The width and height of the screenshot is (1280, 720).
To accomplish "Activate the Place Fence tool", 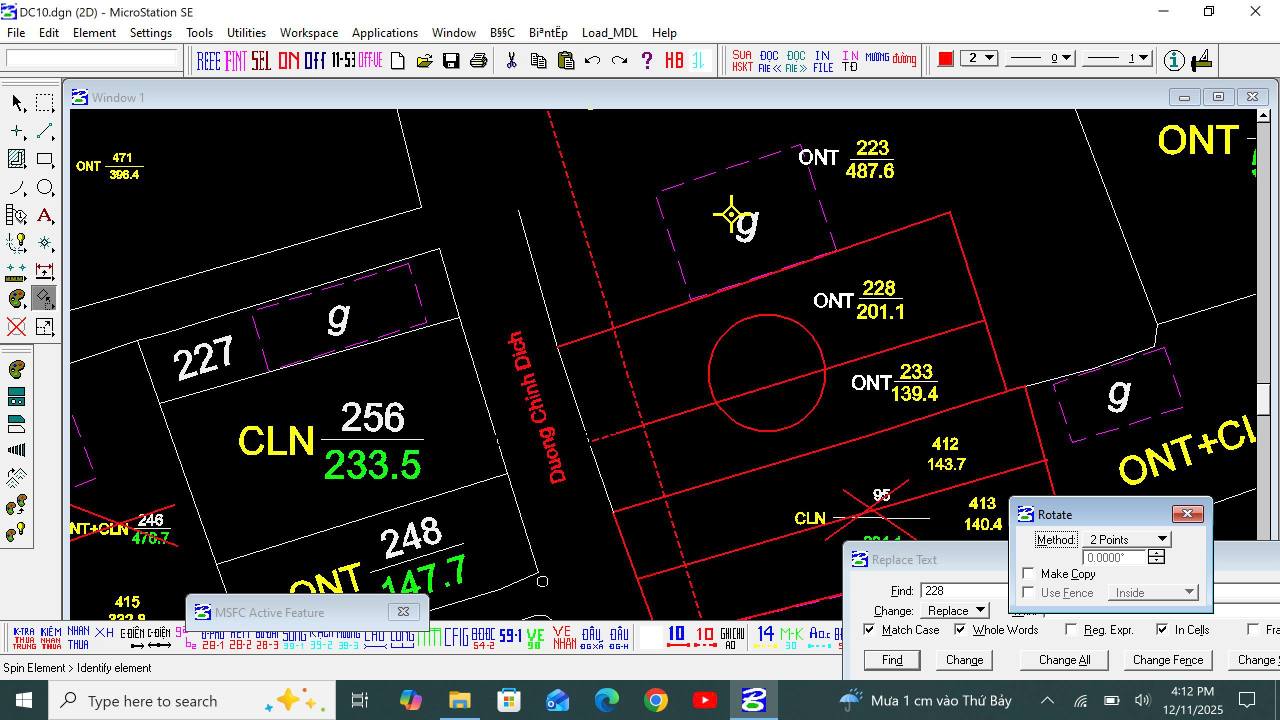I will tap(42, 102).
